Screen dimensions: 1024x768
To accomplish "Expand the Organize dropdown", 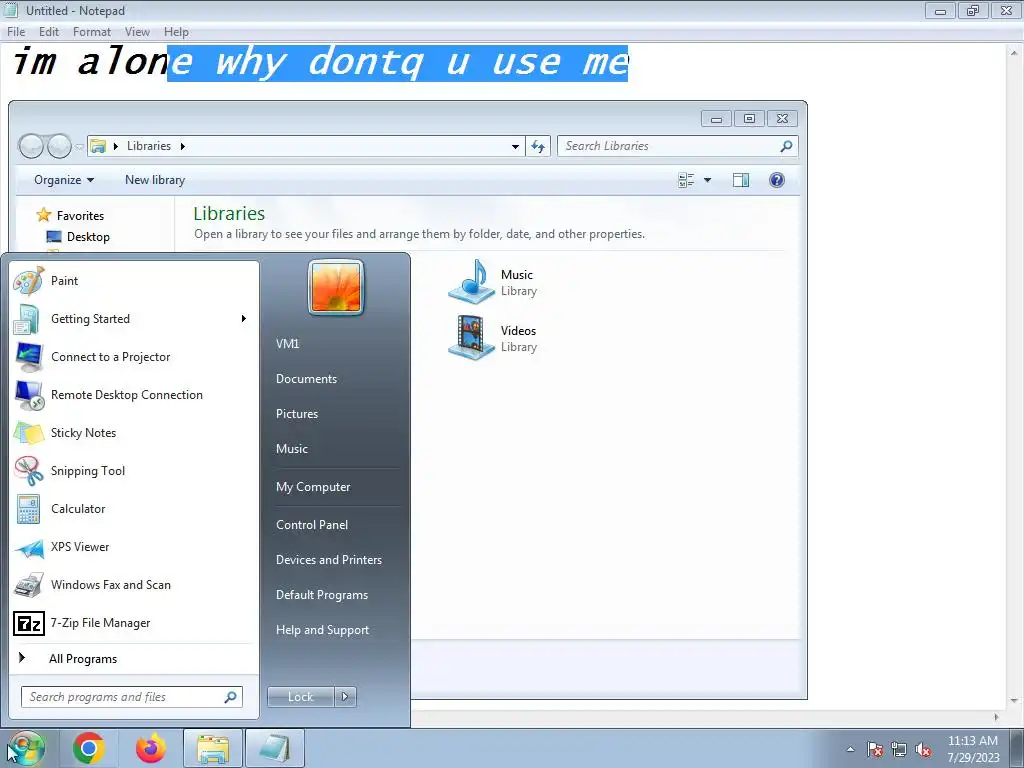I will click(63, 180).
